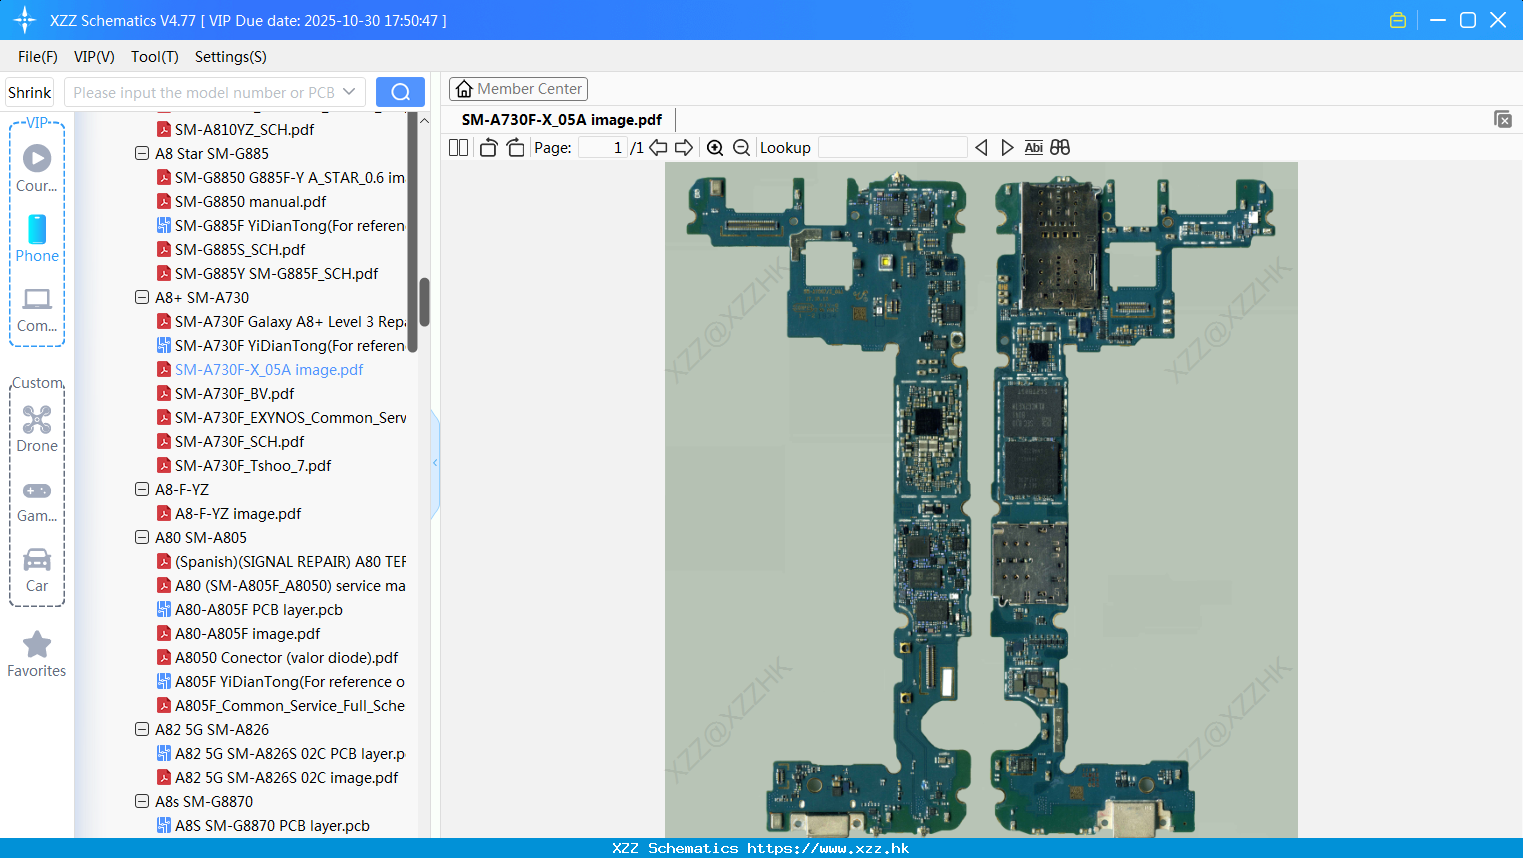
Task: Open Courses sidebar category
Action: [37, 169]
